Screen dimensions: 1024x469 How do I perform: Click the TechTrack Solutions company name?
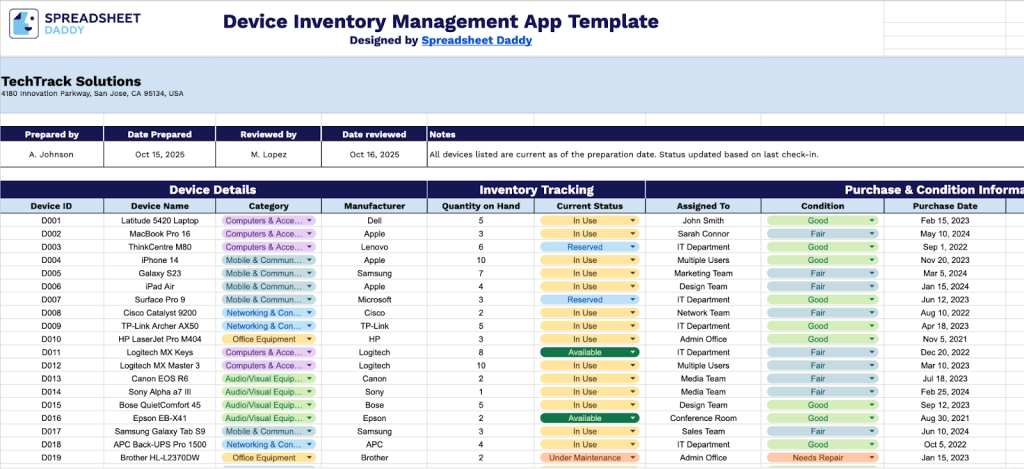tap(71, 81)
